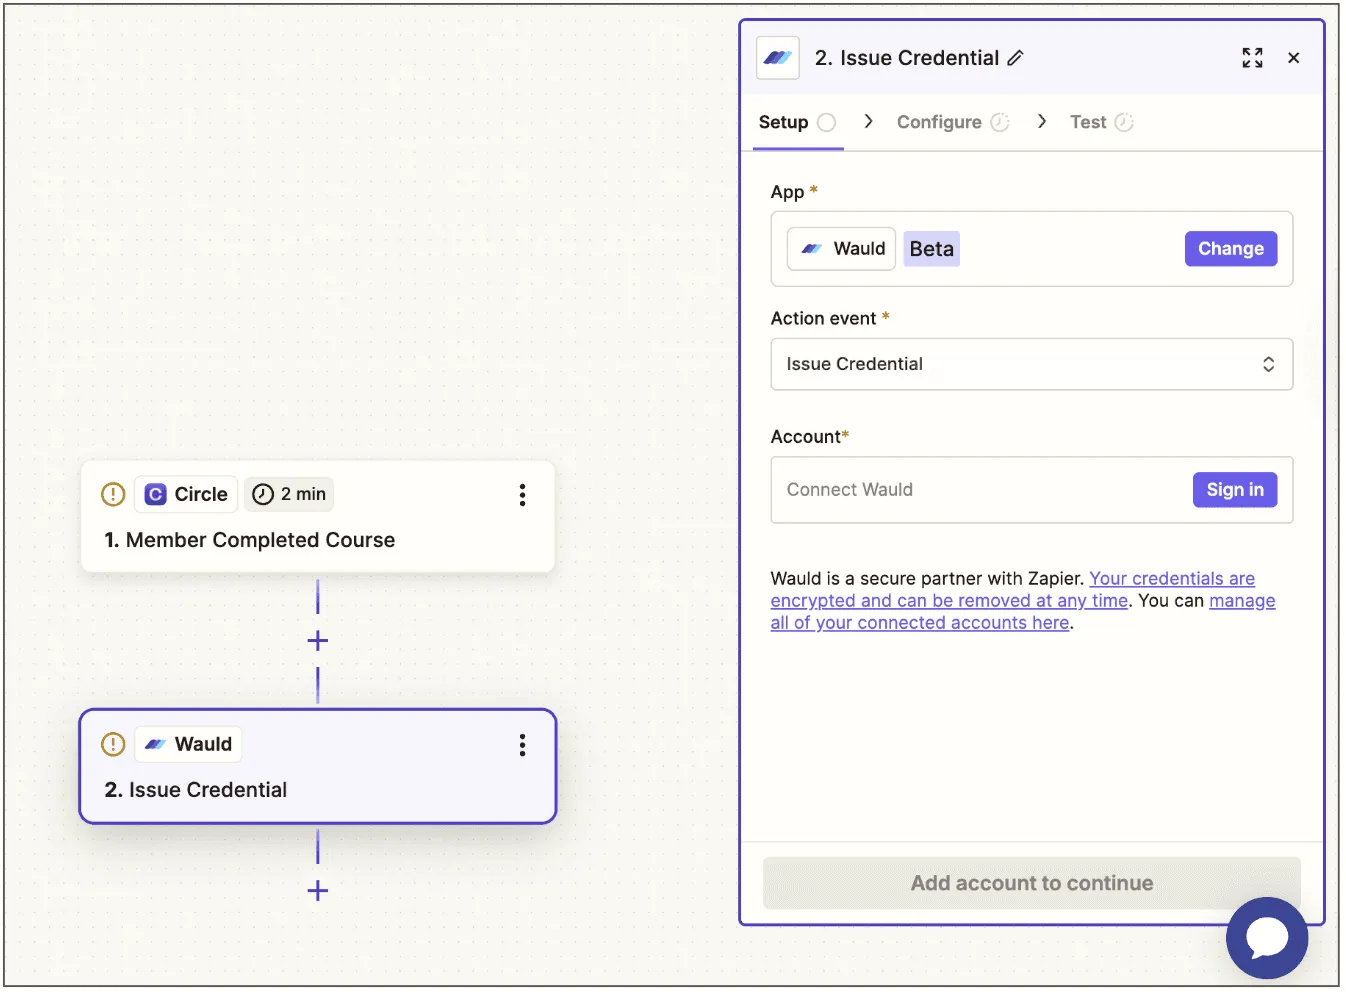Screen dimensions: 1346x992
Task: Click the Setup status circle indicator
Action: point(826,122)
